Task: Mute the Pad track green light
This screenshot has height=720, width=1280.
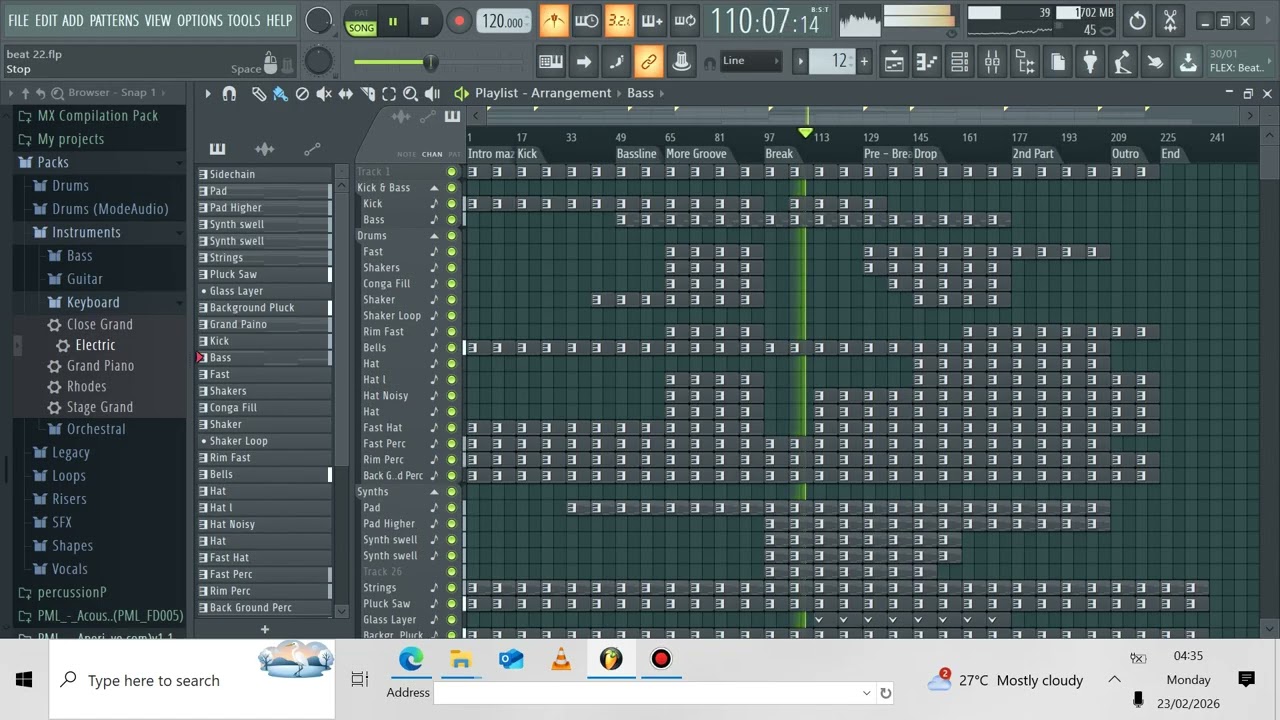Action: tap(452, 508)
